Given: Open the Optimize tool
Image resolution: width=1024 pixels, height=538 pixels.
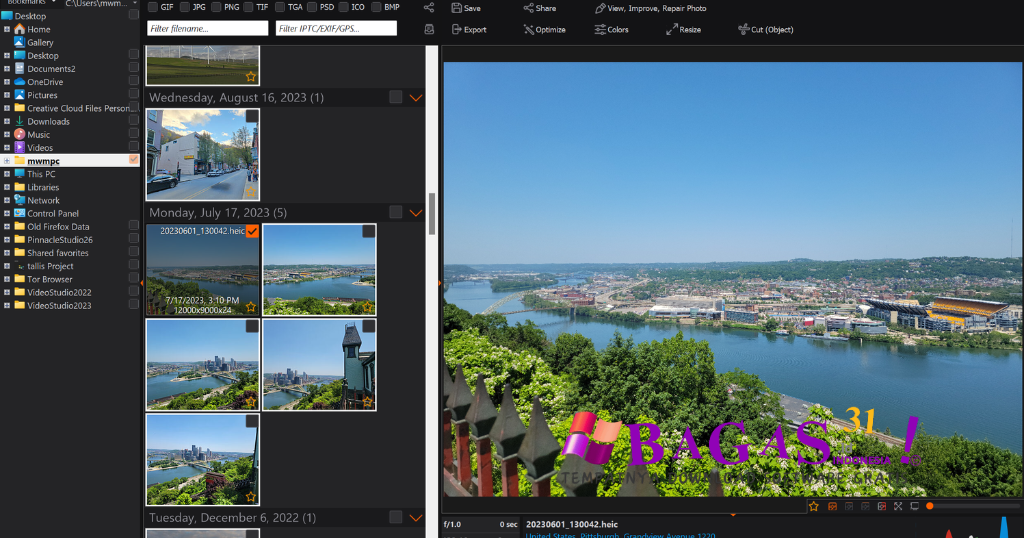Looking at the screenshot, I should [x=544, y=29].
